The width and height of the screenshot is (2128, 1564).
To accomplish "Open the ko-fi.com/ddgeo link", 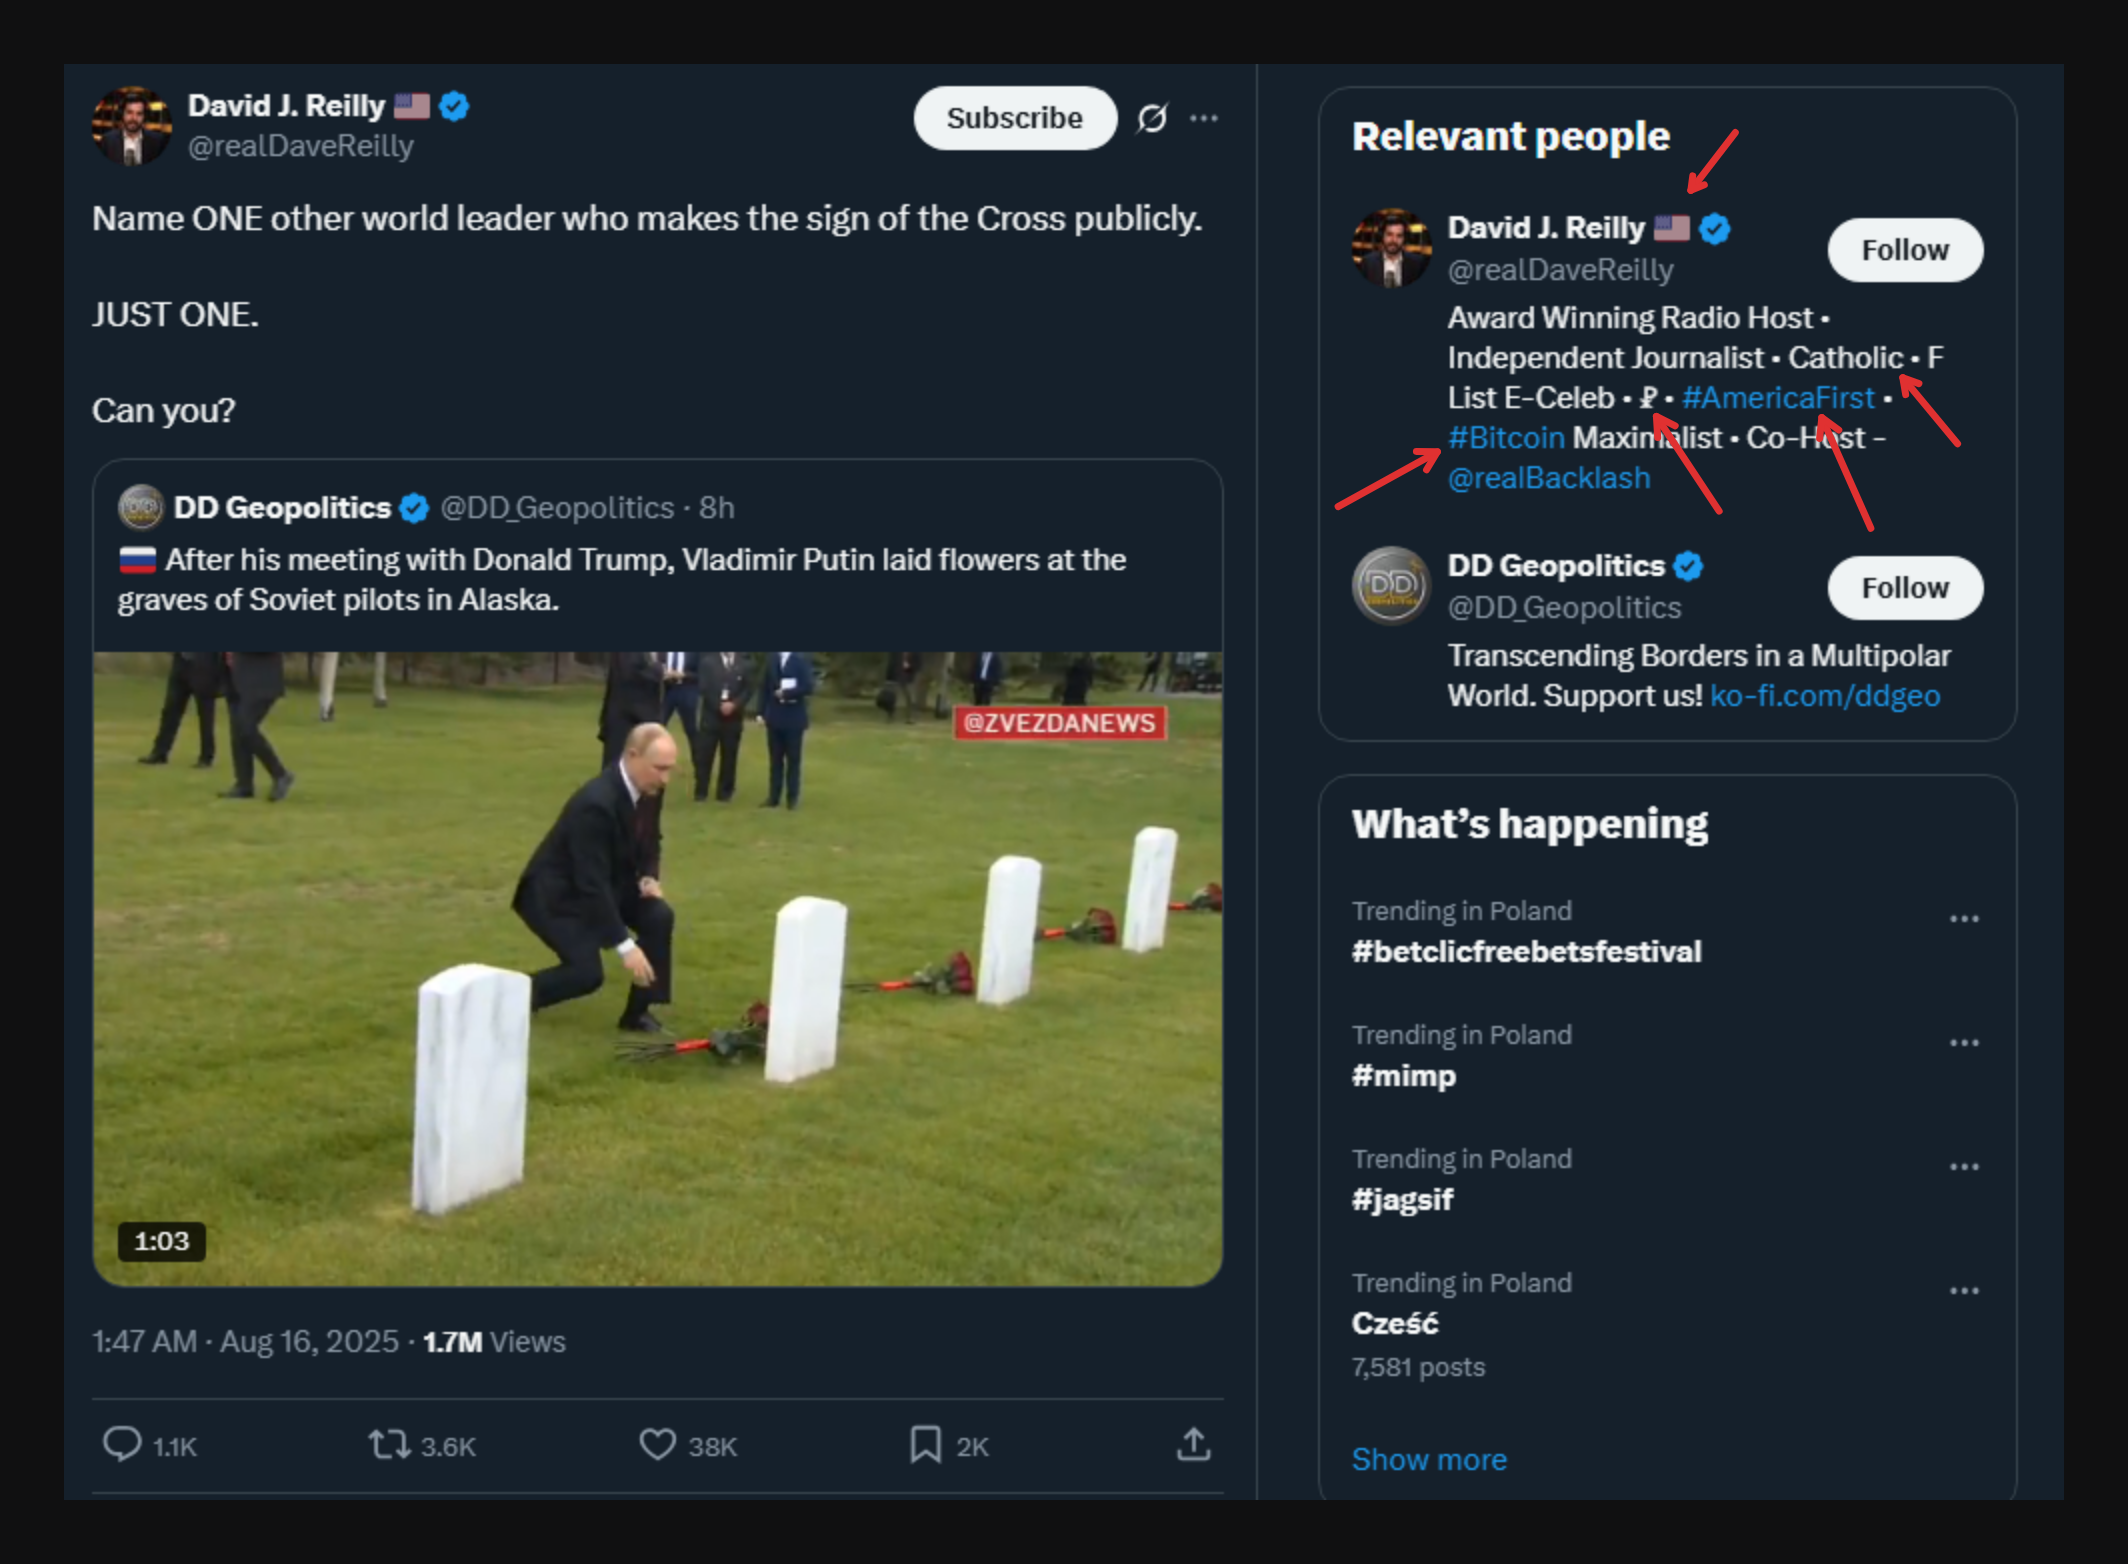I will [x=1824, y=696].
